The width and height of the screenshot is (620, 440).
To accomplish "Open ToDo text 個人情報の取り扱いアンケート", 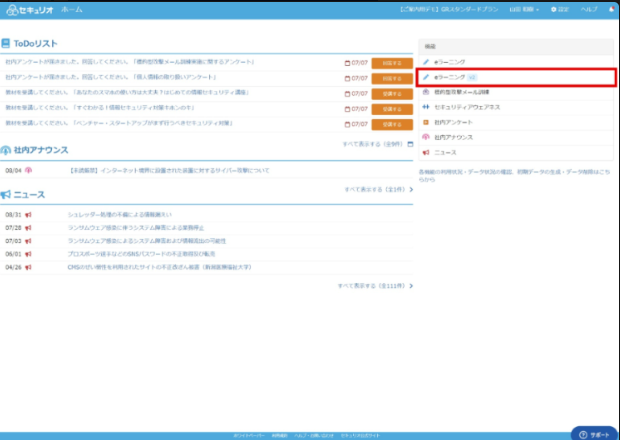I will (x=111, y=77).
